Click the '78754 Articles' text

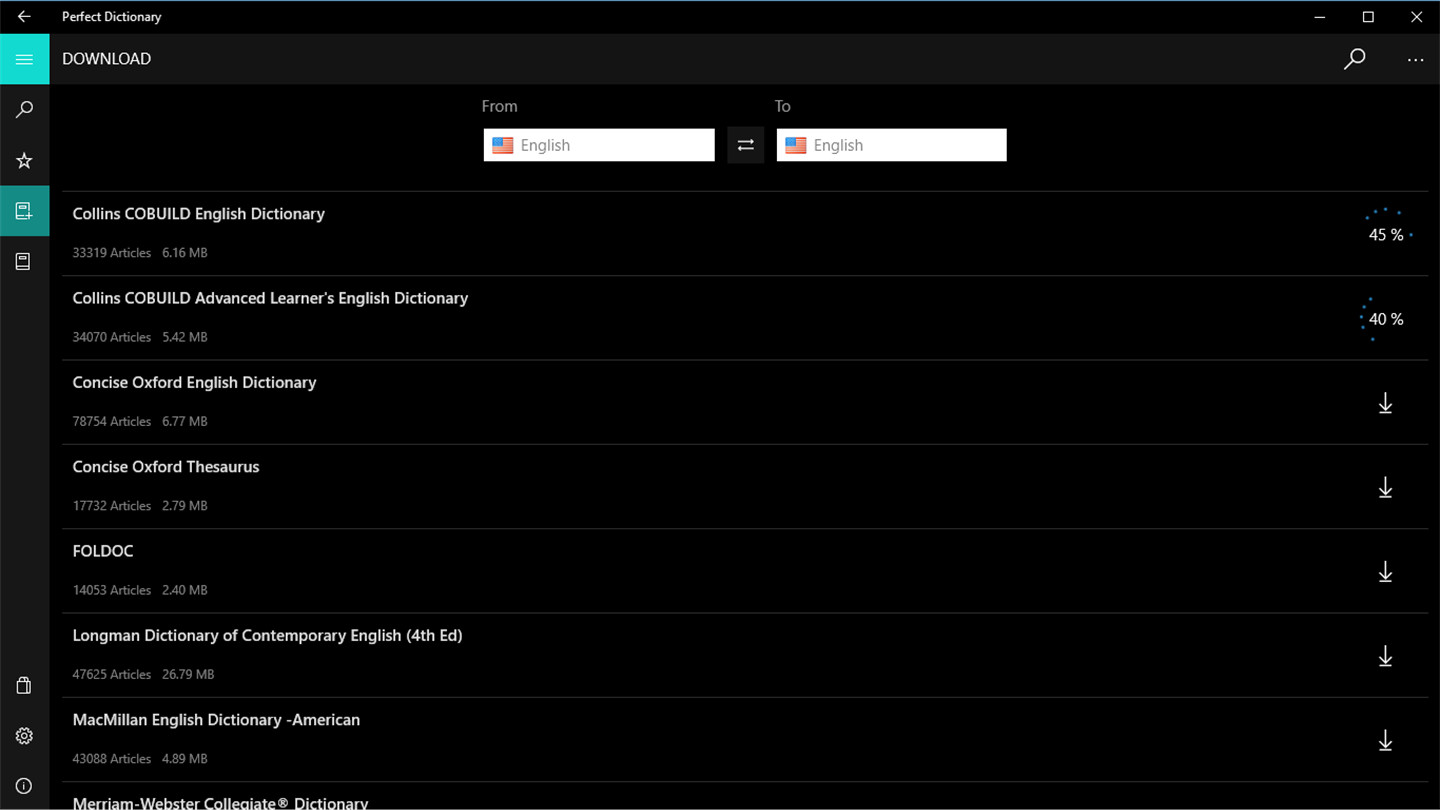pos(112,422)
